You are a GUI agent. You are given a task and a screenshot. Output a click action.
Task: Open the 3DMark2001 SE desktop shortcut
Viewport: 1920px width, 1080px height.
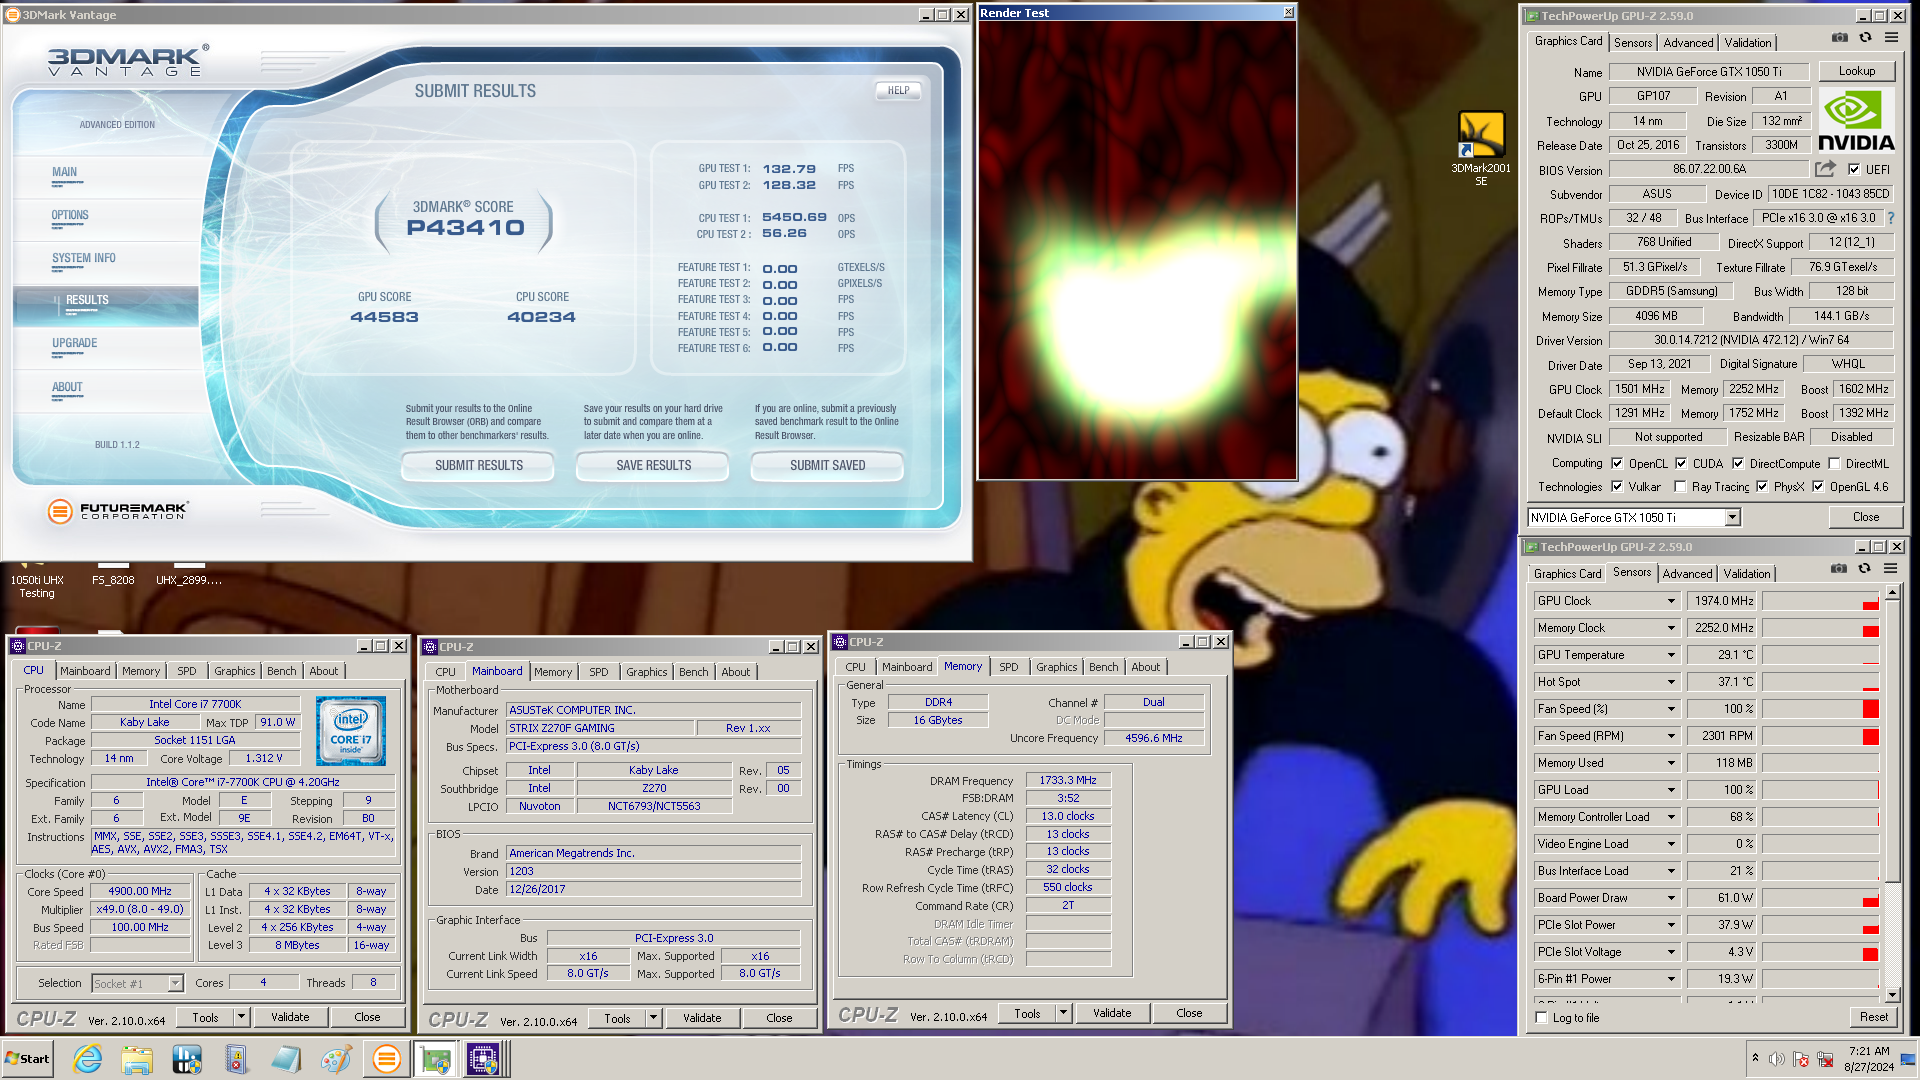point(1481,148)
